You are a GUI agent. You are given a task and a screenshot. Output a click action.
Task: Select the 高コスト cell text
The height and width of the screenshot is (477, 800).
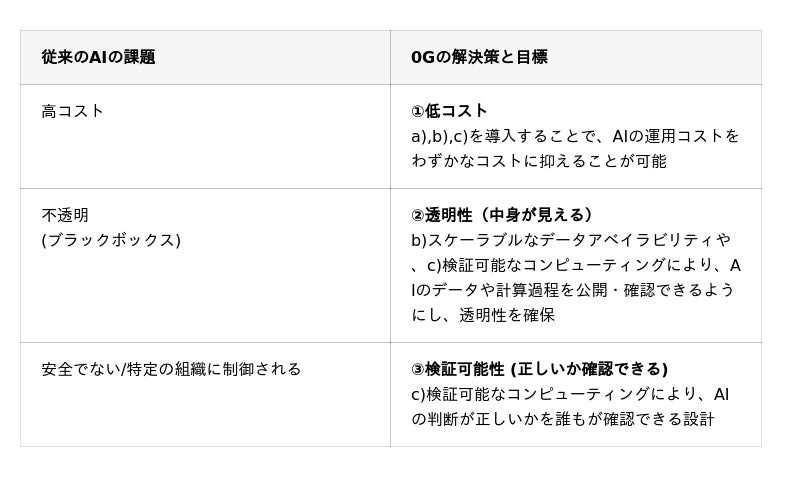tap(72, 111)
